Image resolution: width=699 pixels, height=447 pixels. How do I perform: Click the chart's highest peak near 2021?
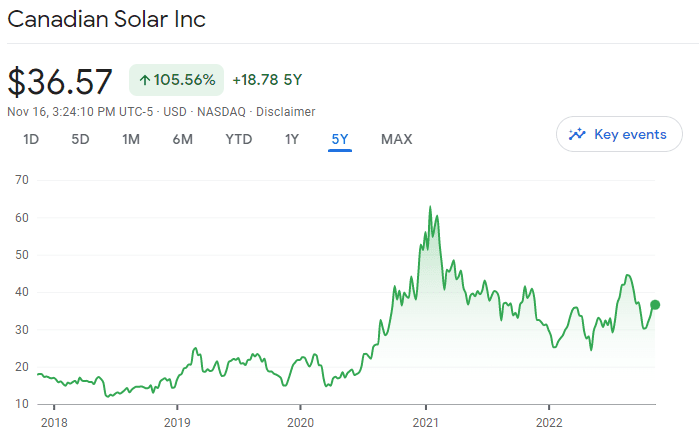(x=430, y=207)
